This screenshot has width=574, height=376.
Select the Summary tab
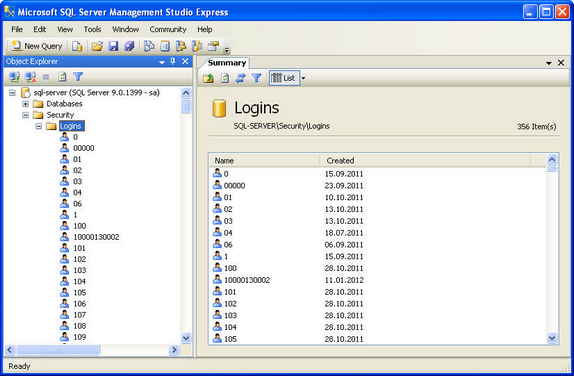pyautogui.click(x=227, y=63)
